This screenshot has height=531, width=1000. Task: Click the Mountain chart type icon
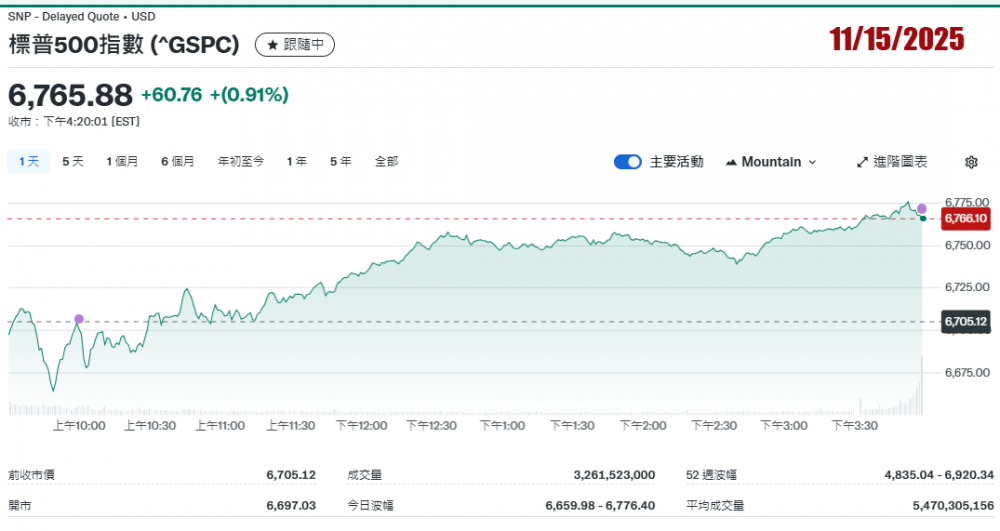pos(731,162)
